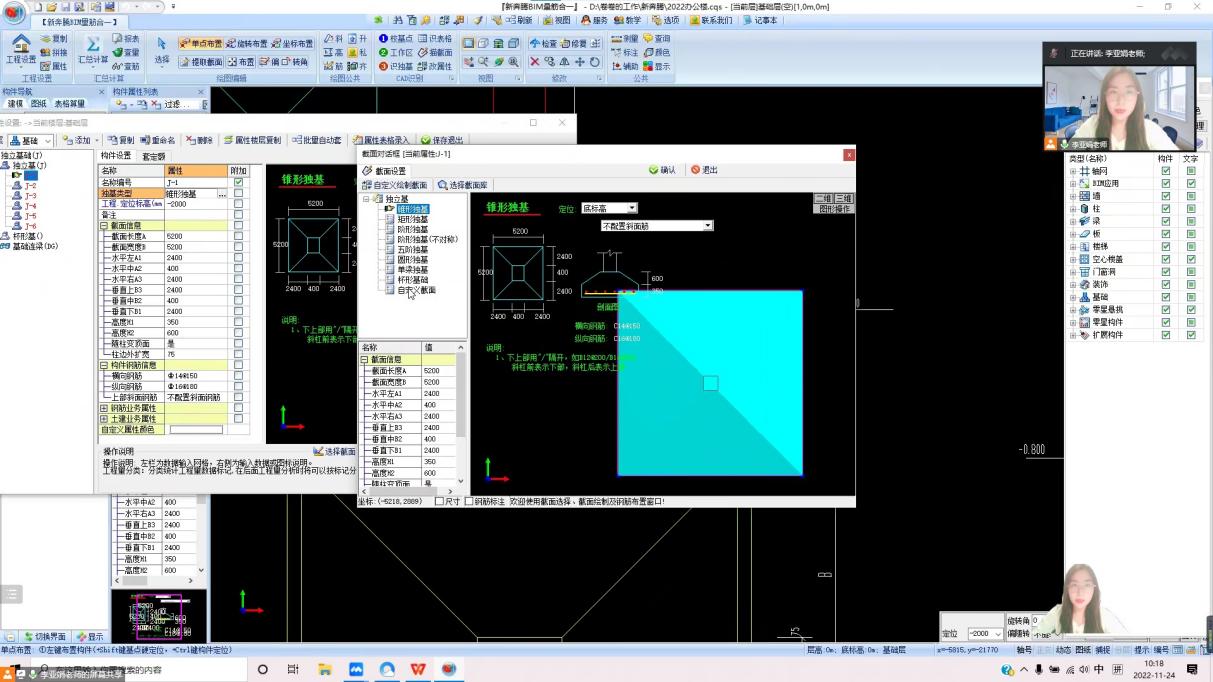
Task: Enable 钢筋标注 checkbox in section dialog
Action: point(469,501)
